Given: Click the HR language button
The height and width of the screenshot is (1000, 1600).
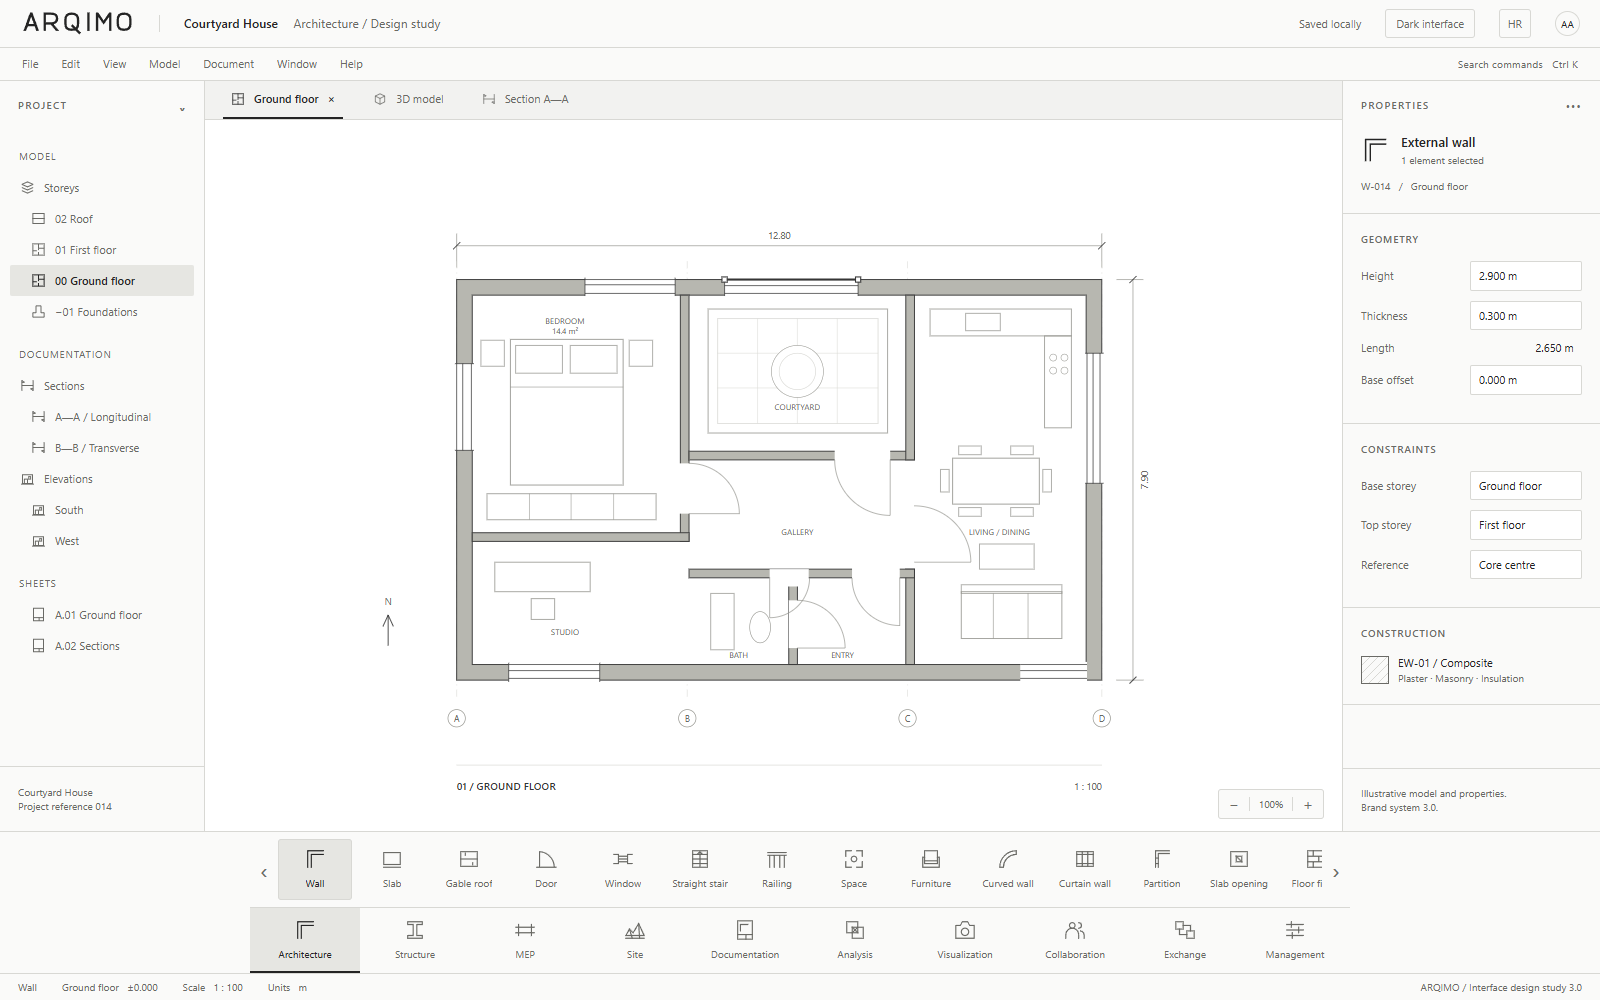Looking at the screenshot, I should 1514,24.
